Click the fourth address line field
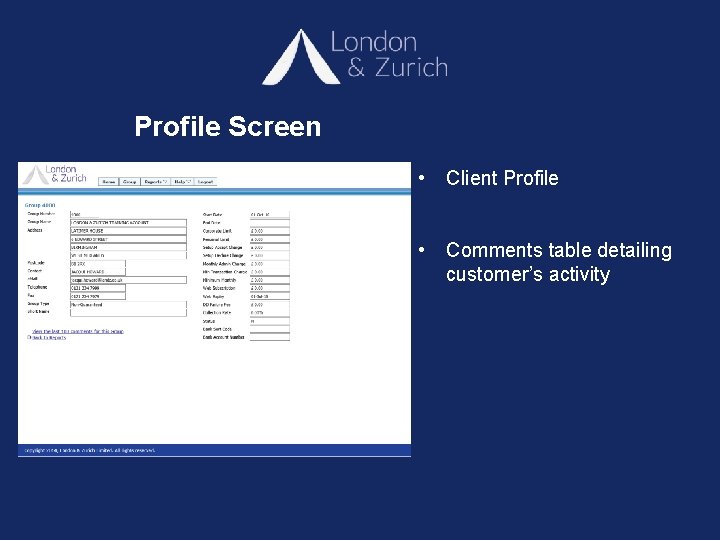Image resolution: width=720 pixels, height=540 pixels. click(128, 255)
